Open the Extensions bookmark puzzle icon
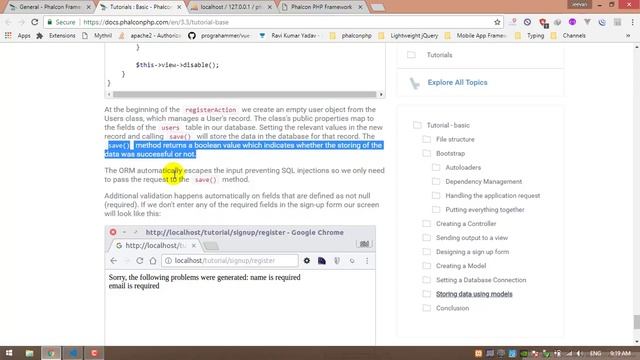 tap(40, 36)
